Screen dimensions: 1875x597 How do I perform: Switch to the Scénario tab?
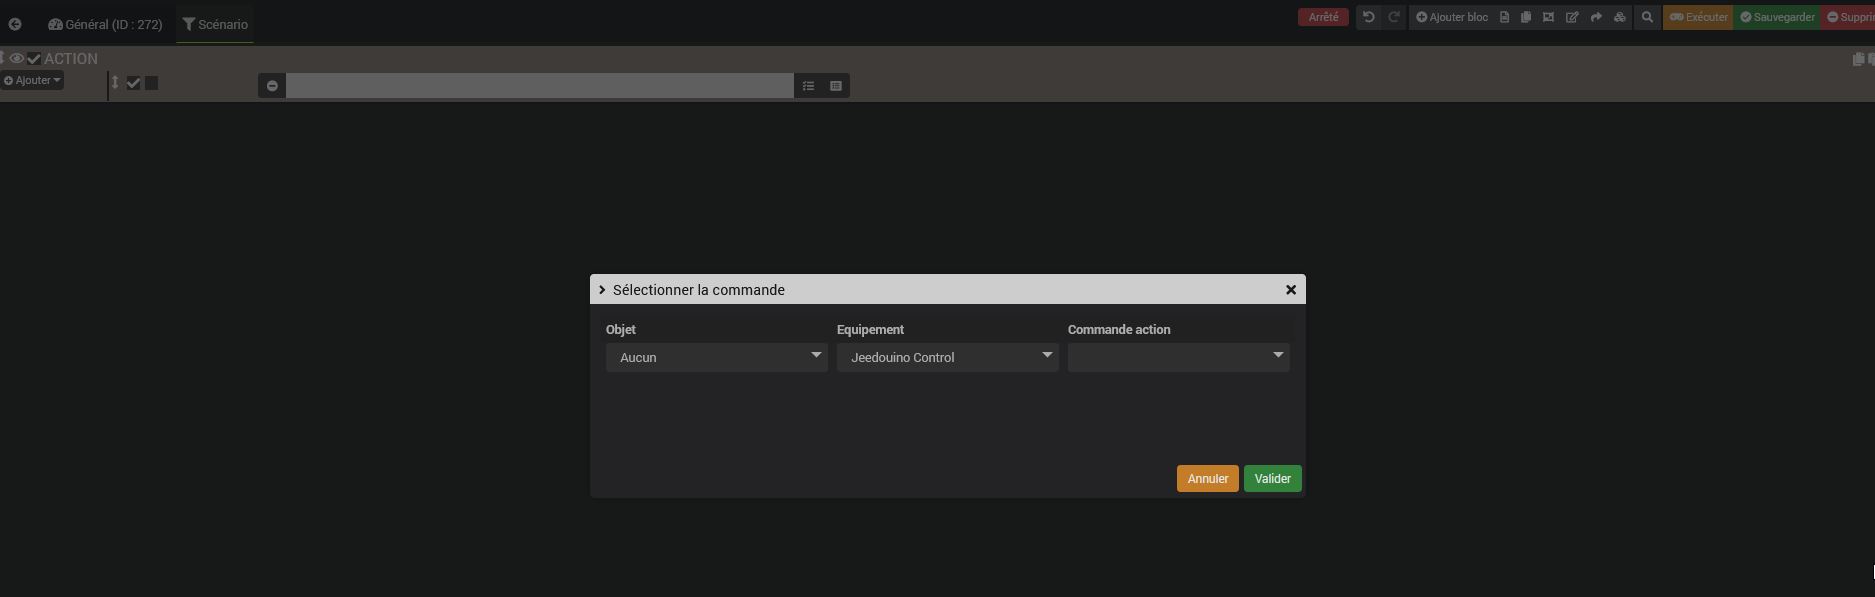215,24
